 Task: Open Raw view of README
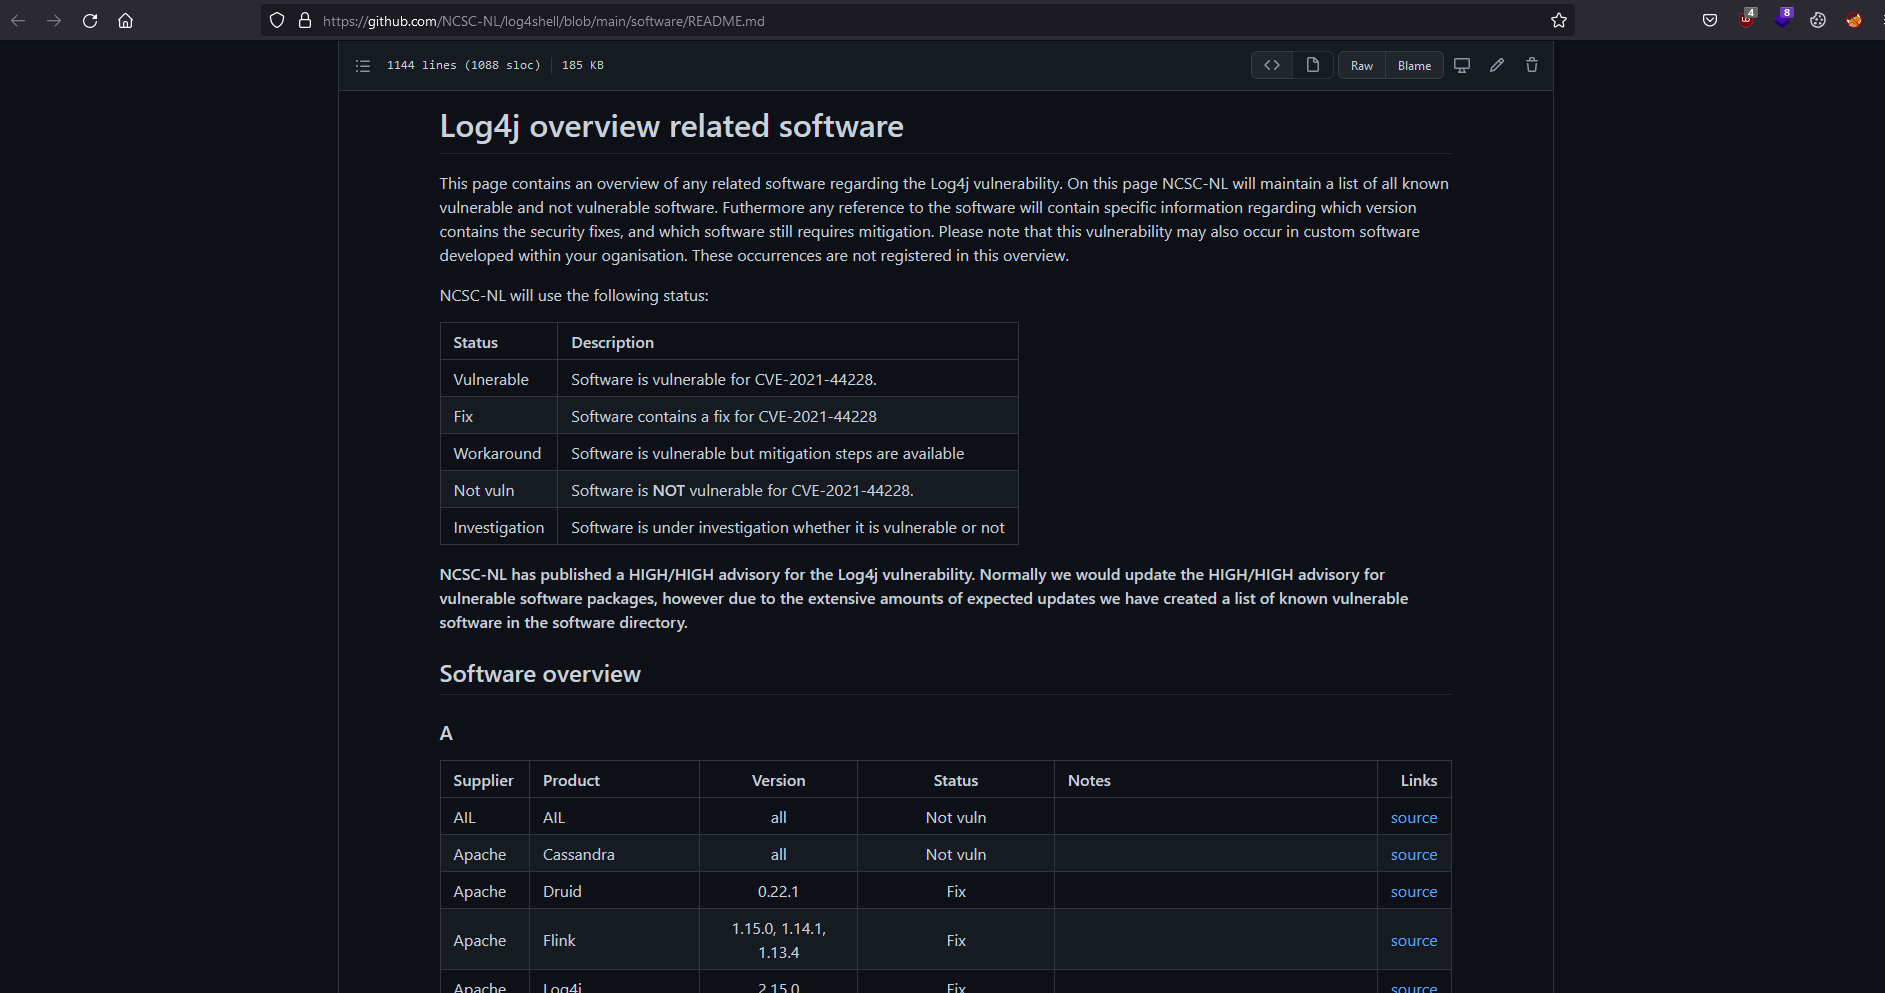tap(1362, 66)
